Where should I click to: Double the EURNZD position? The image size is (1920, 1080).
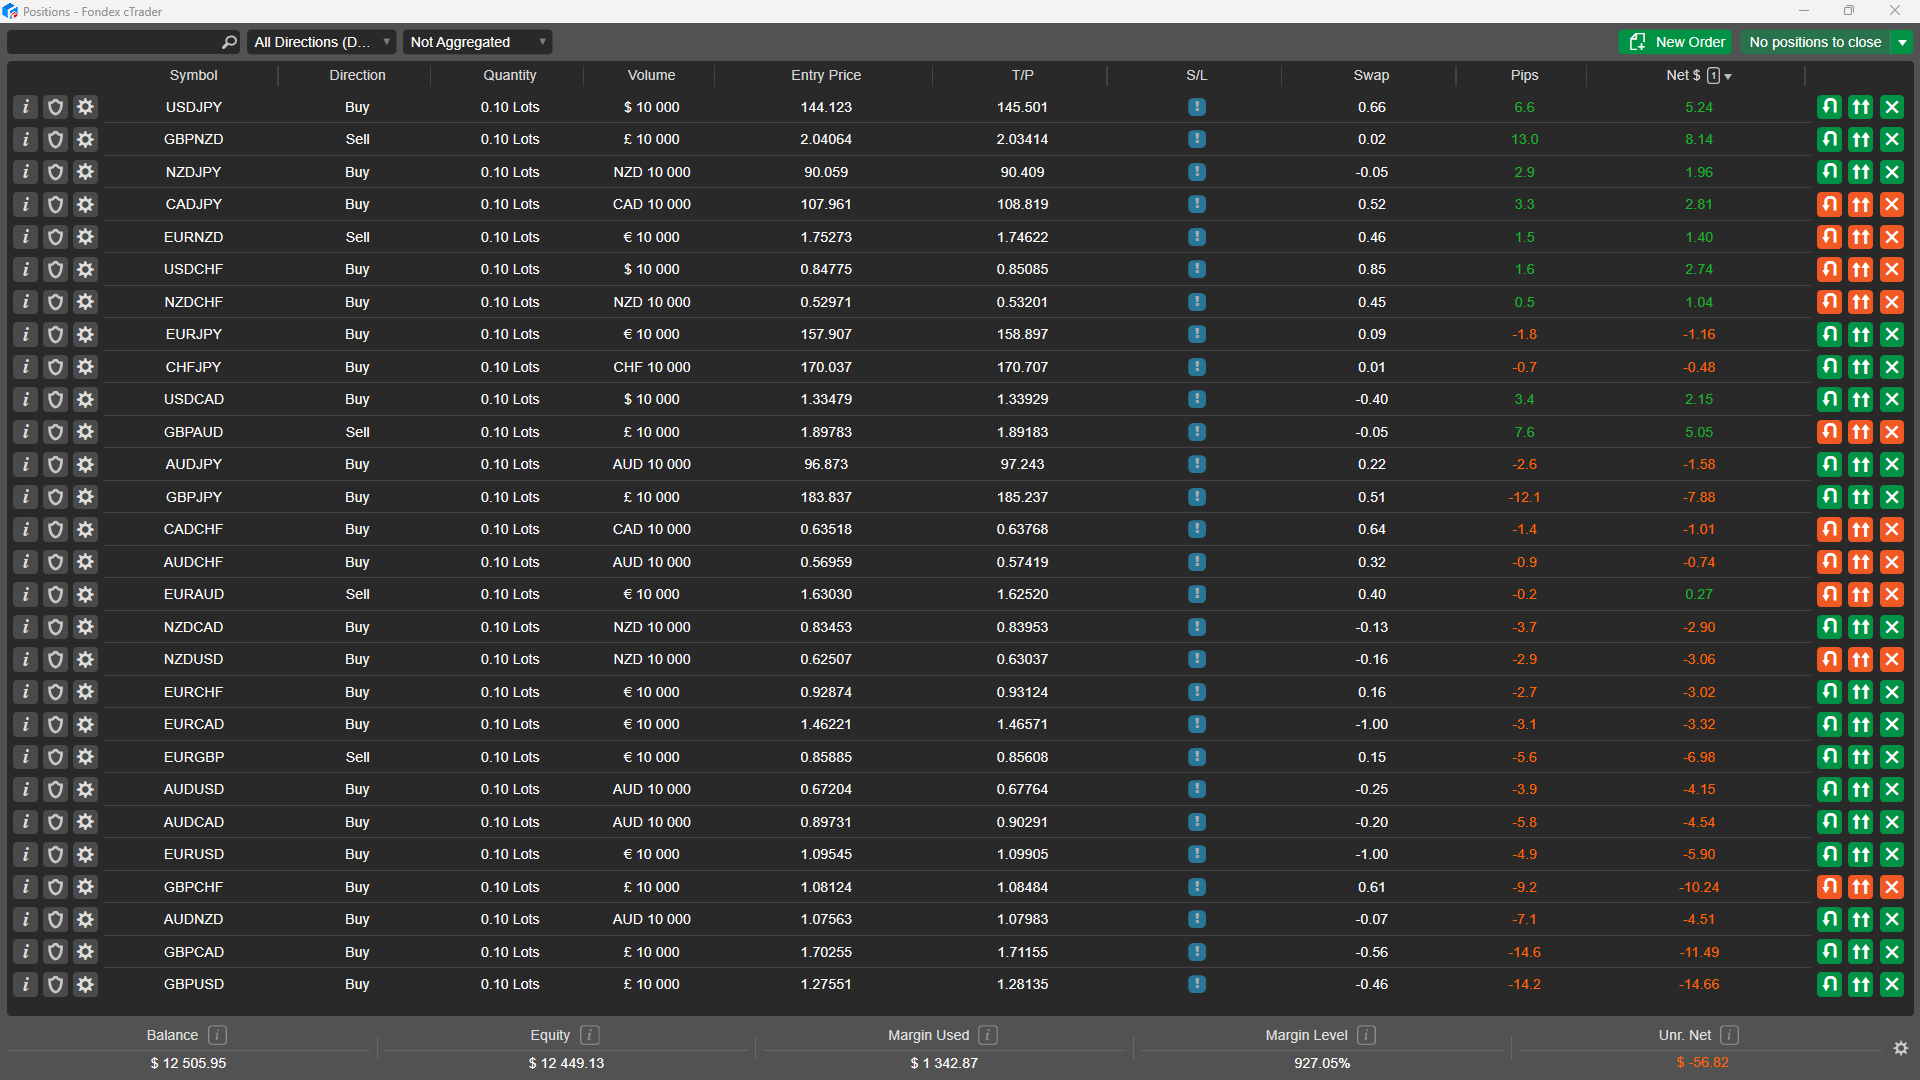click(1860, 237)
